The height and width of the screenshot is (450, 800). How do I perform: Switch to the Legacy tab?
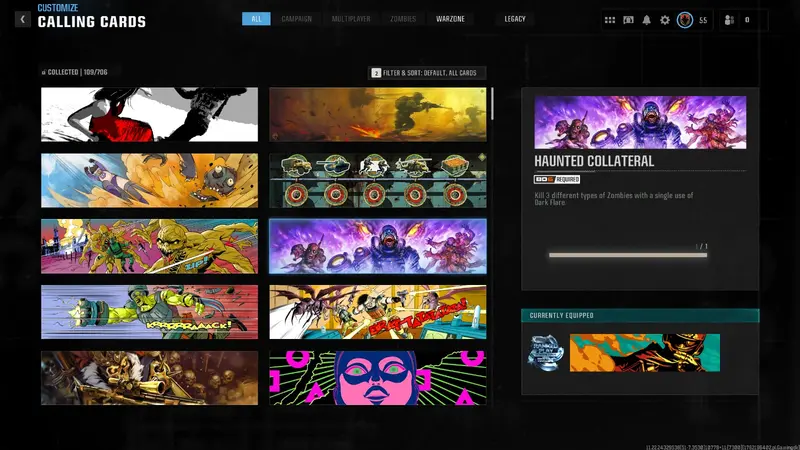click(515, 19)
